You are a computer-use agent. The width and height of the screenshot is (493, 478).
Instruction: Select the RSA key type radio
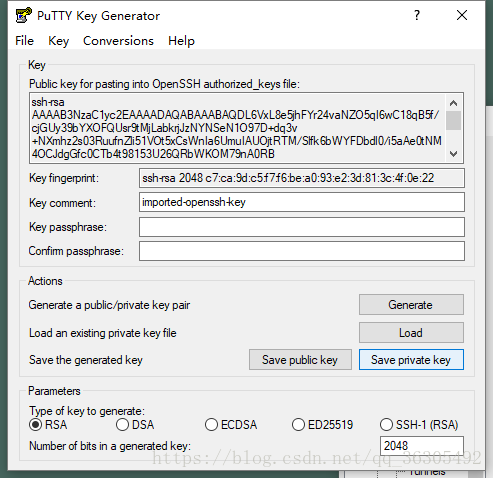click(35, 425)
